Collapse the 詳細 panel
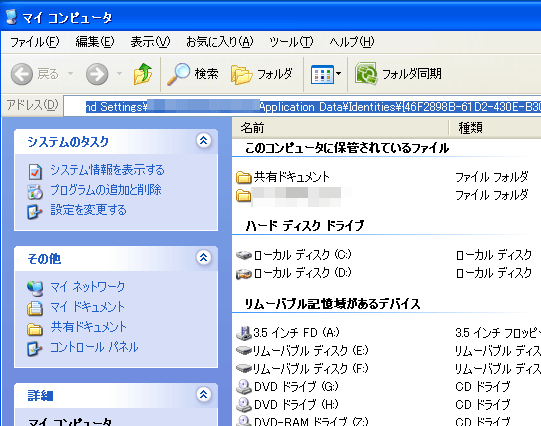 204,394
